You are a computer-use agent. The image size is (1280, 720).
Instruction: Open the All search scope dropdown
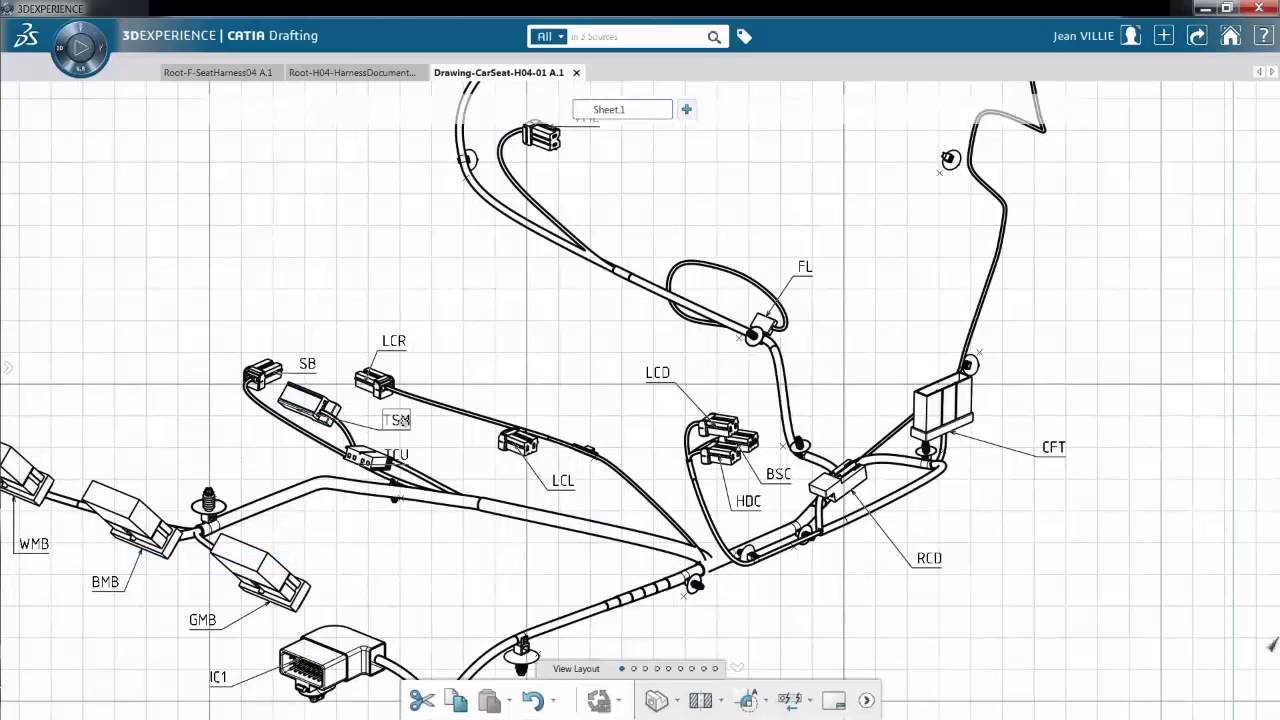click(548, 36)
